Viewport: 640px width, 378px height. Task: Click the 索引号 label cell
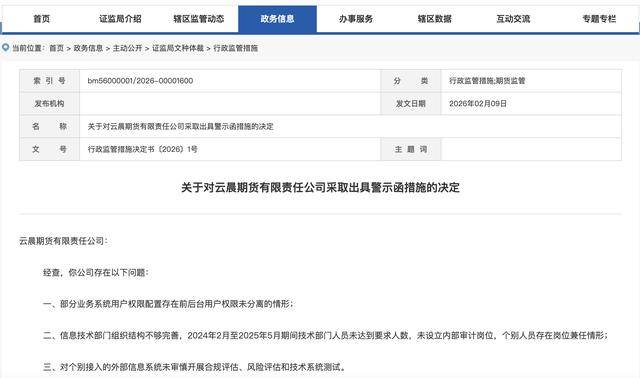point(49,81)
